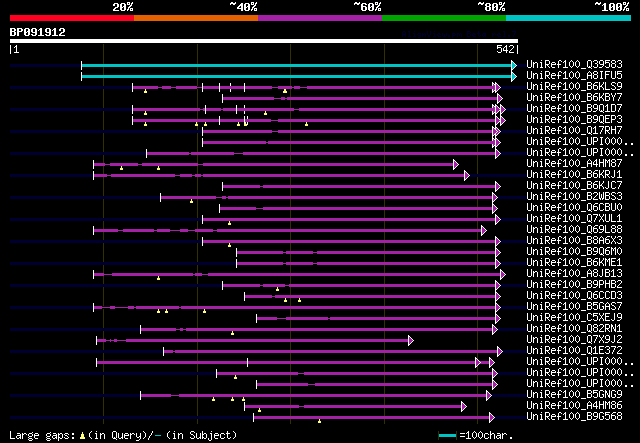Image resolution: width=640 pixels, height=443 pixels.
Task: Click the red 20% legend color segment
Action: coord(72,18)
